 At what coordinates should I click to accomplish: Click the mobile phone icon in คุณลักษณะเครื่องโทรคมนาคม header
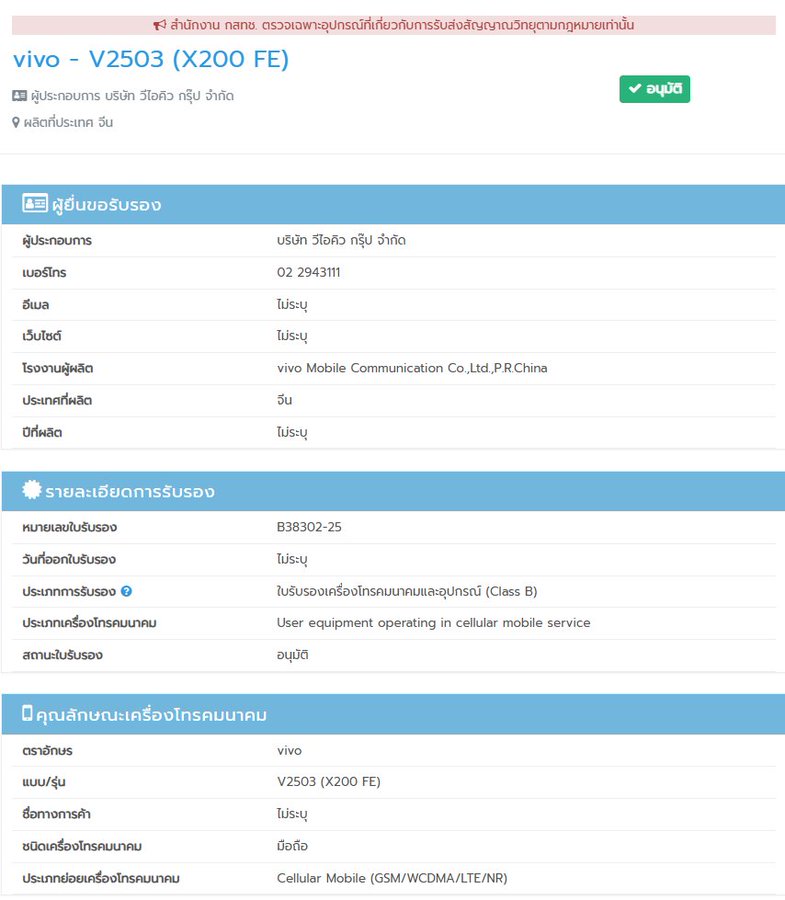pos(27,714)
